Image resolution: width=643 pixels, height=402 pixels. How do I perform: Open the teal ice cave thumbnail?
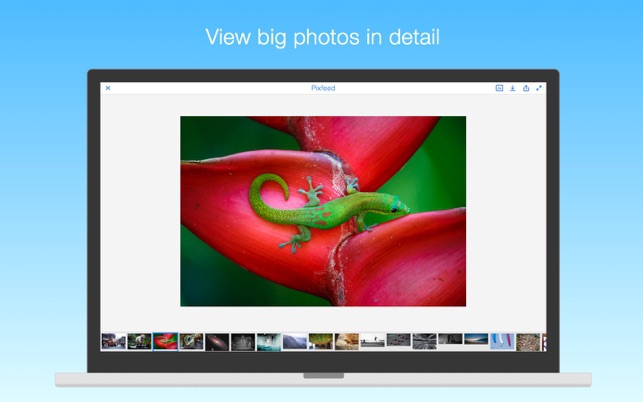coord(269,342)
